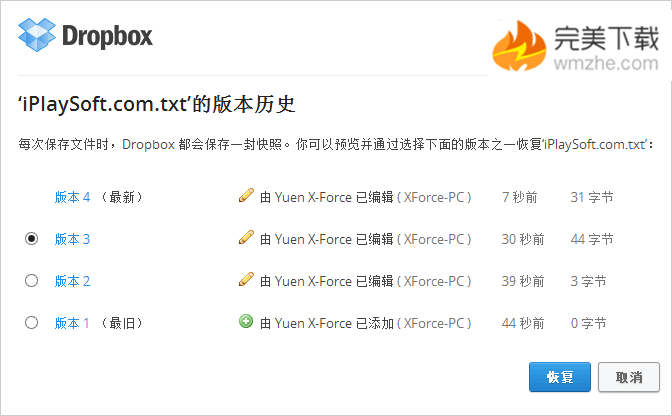Screen dimensions: 672x416
Task: Click the 30 秒前 timestamp of 版本 3
Action: [523, 240]
